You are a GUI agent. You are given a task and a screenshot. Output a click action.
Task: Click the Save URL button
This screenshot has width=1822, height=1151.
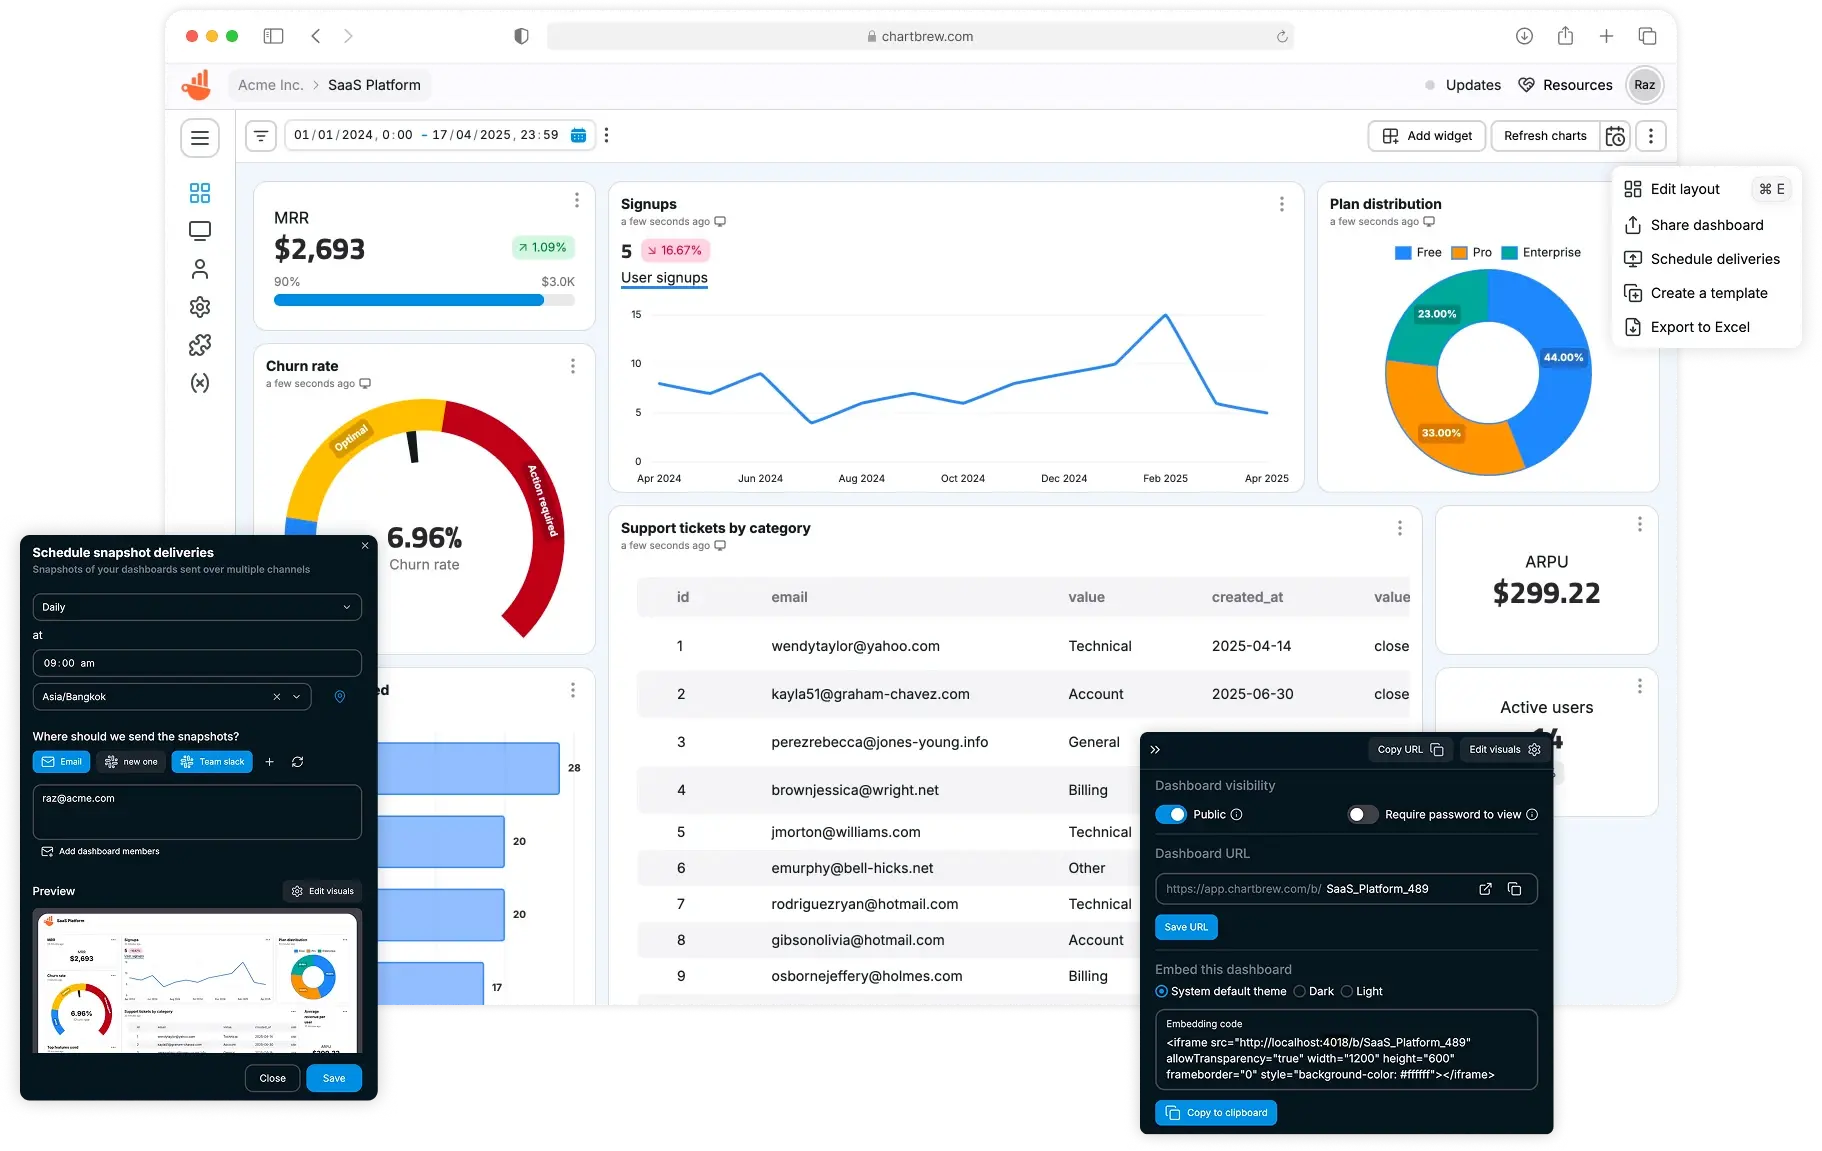[x=1185, y=927]
